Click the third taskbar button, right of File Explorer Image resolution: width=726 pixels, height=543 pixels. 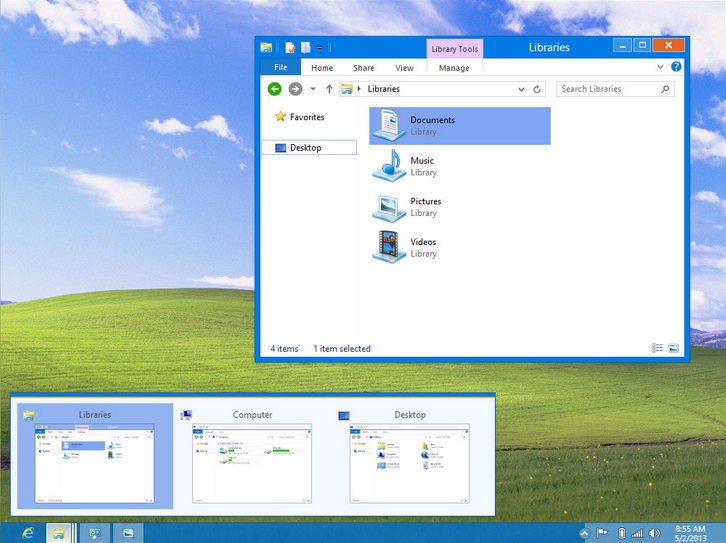pos(94,533)
